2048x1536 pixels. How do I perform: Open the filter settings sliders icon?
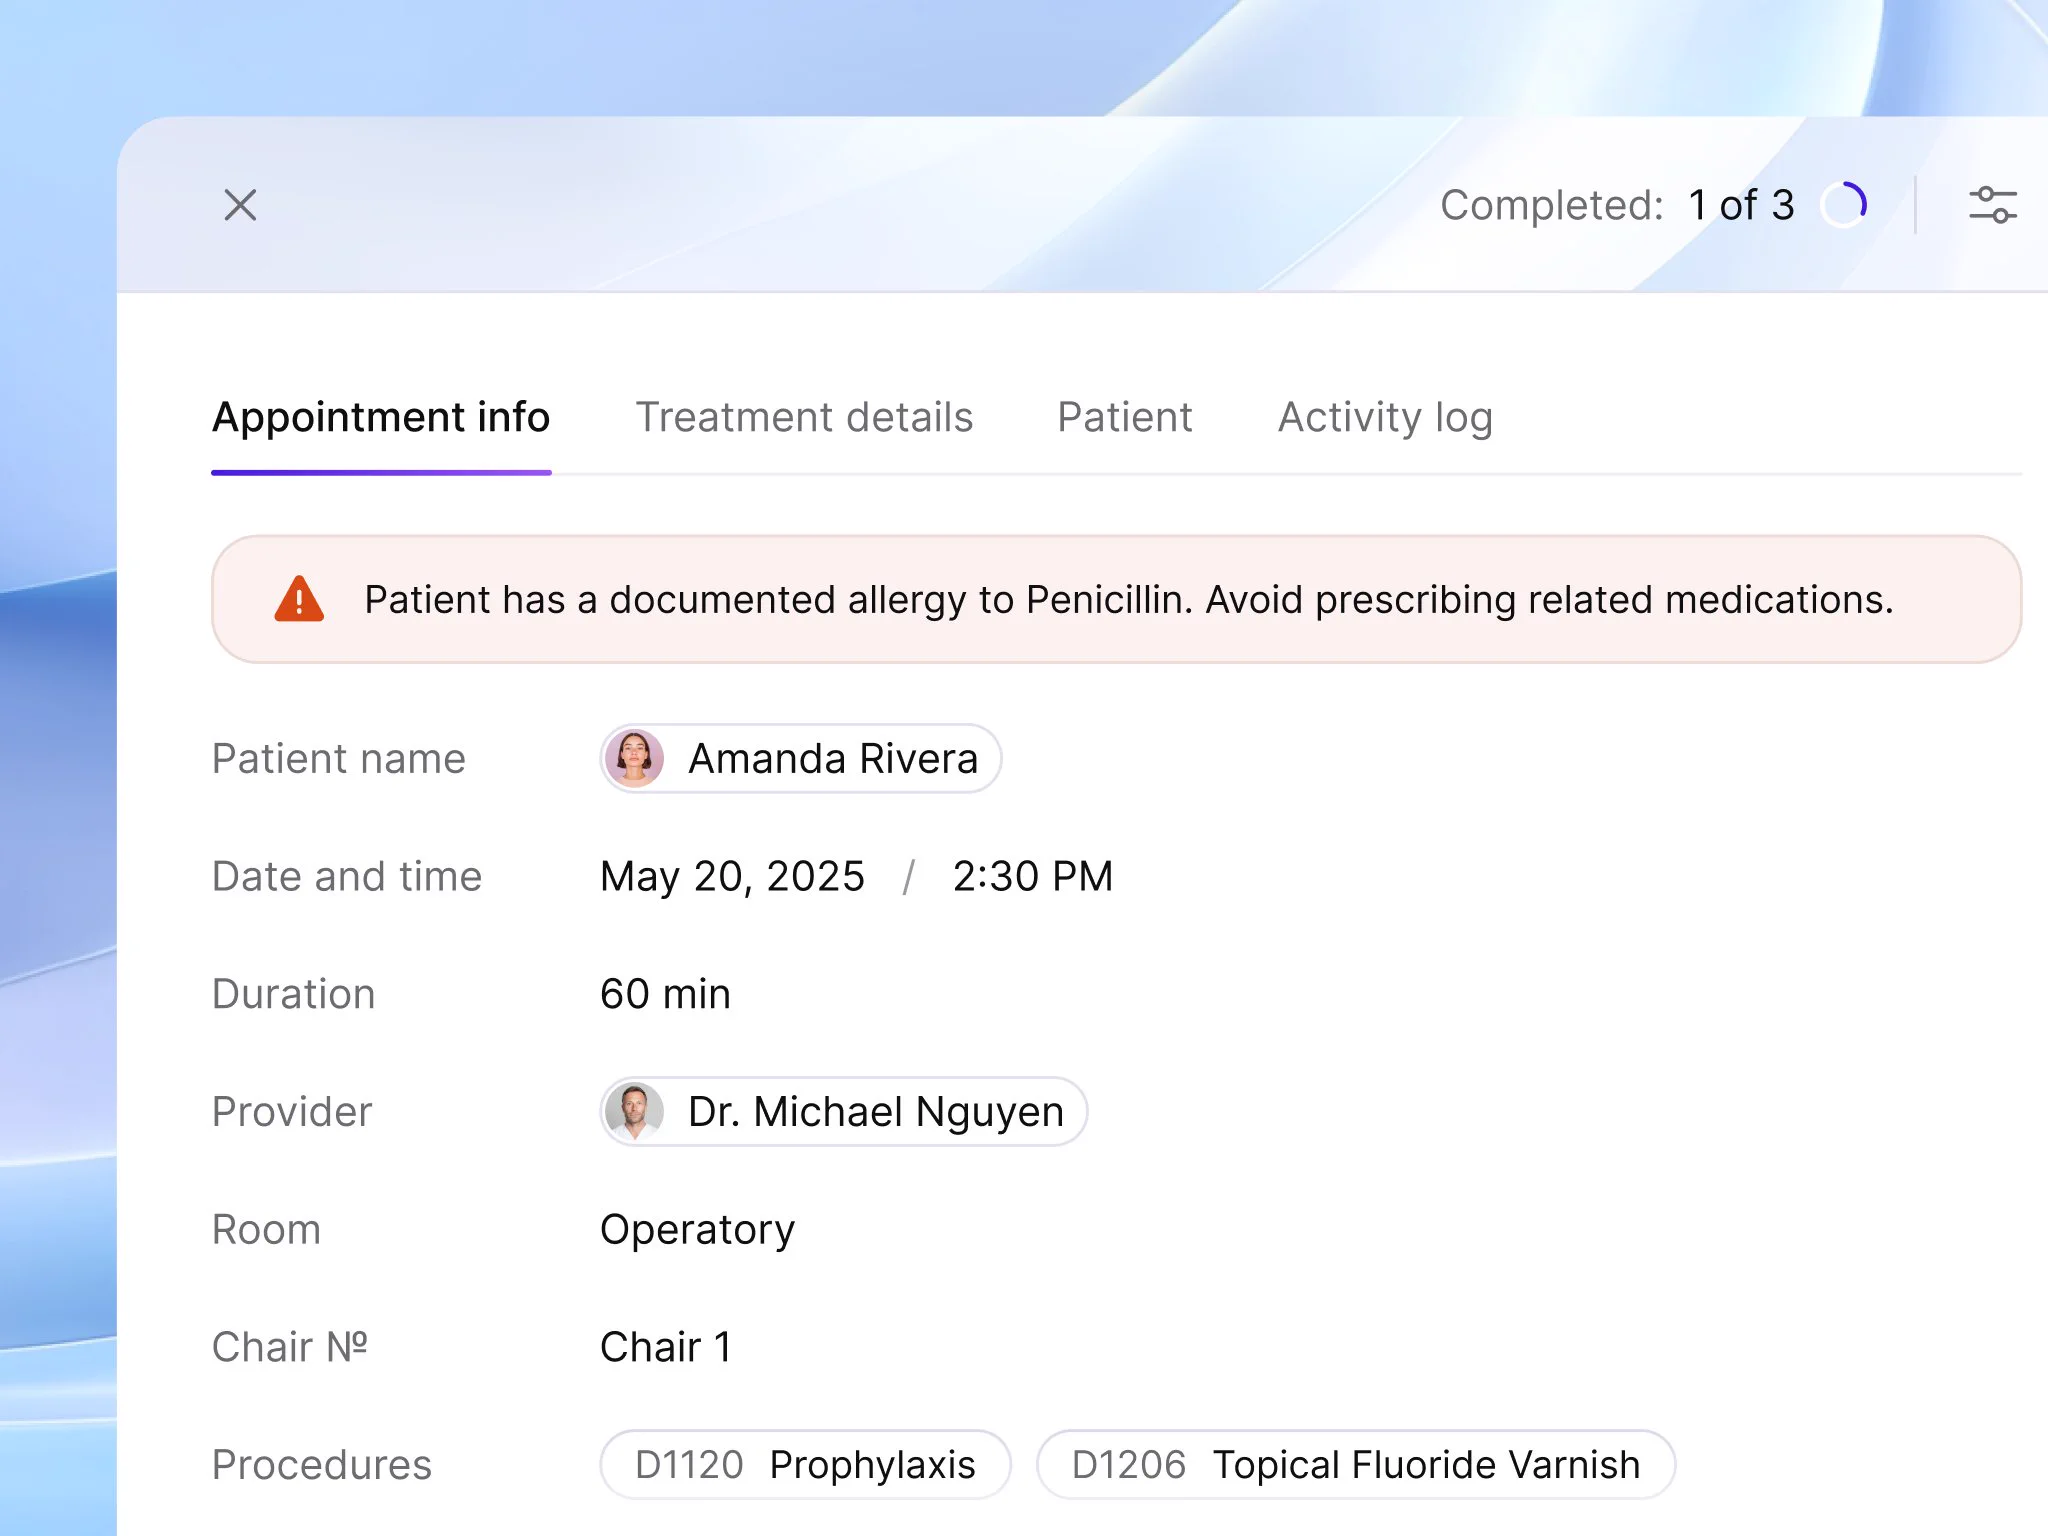point(1992,205)
